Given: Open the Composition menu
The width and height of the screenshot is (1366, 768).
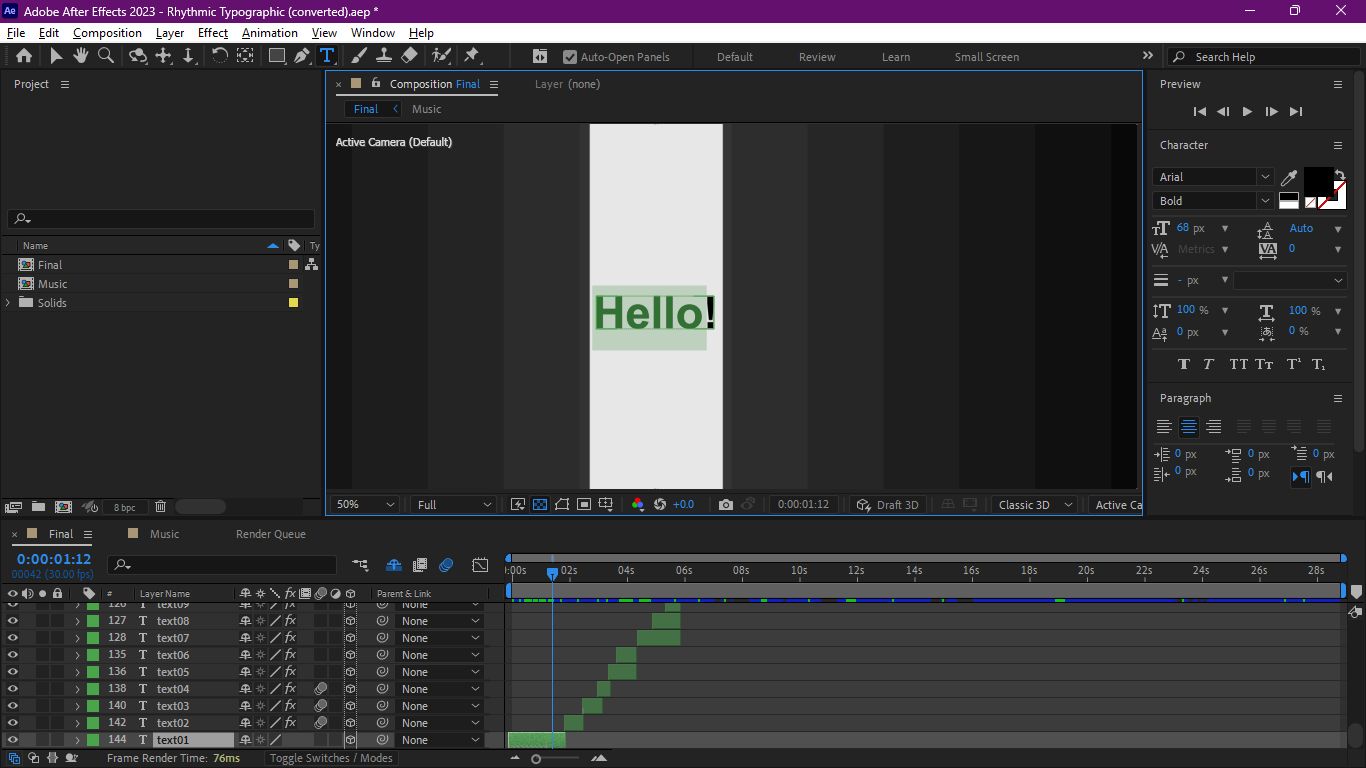Looking at the screenshot, I should [x=107, y=33].
